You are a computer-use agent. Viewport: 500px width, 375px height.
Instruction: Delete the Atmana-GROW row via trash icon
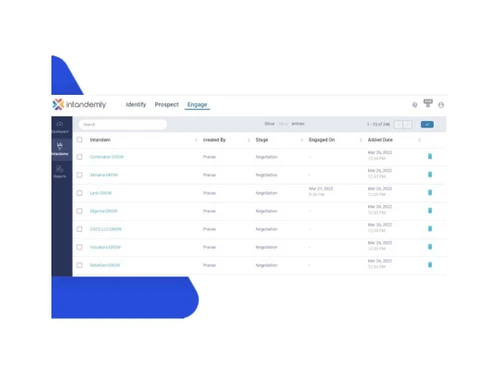point(430,174)
